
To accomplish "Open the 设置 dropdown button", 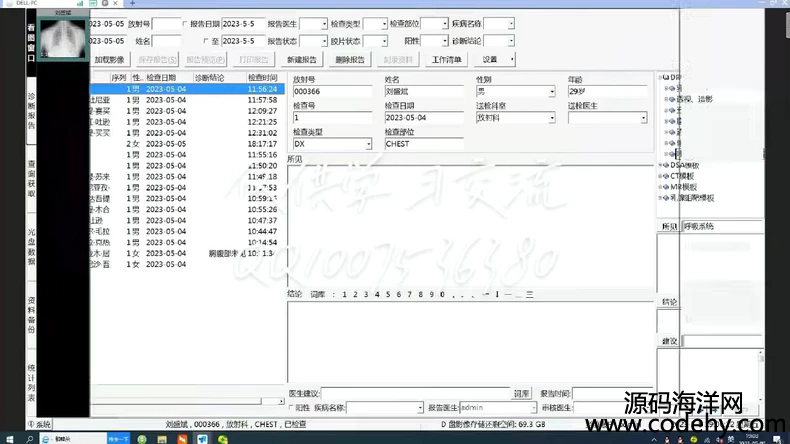I will (x=495, y=59).
